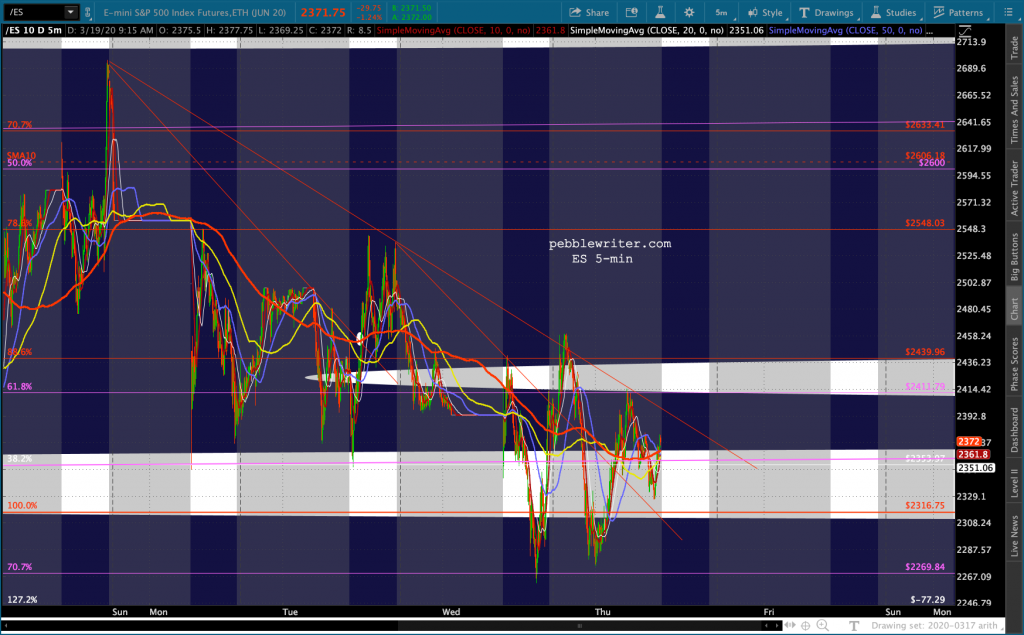The height and width of the screenshot is (635, 1024).
Task: Click the horizontal time scrollbar thumb
Action: click(x=581, y=626)
